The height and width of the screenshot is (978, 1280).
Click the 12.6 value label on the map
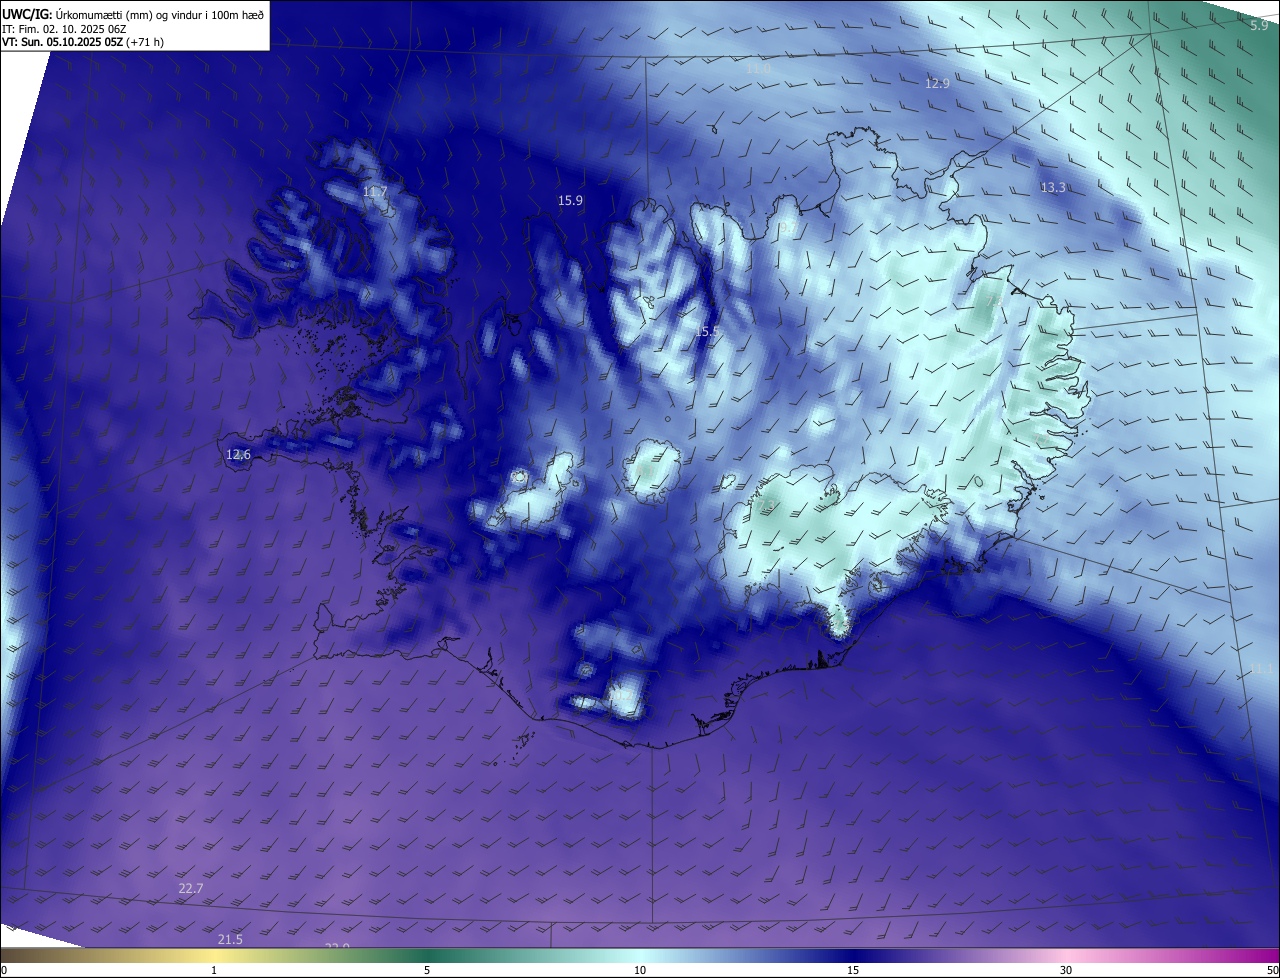tap(238, 454)
